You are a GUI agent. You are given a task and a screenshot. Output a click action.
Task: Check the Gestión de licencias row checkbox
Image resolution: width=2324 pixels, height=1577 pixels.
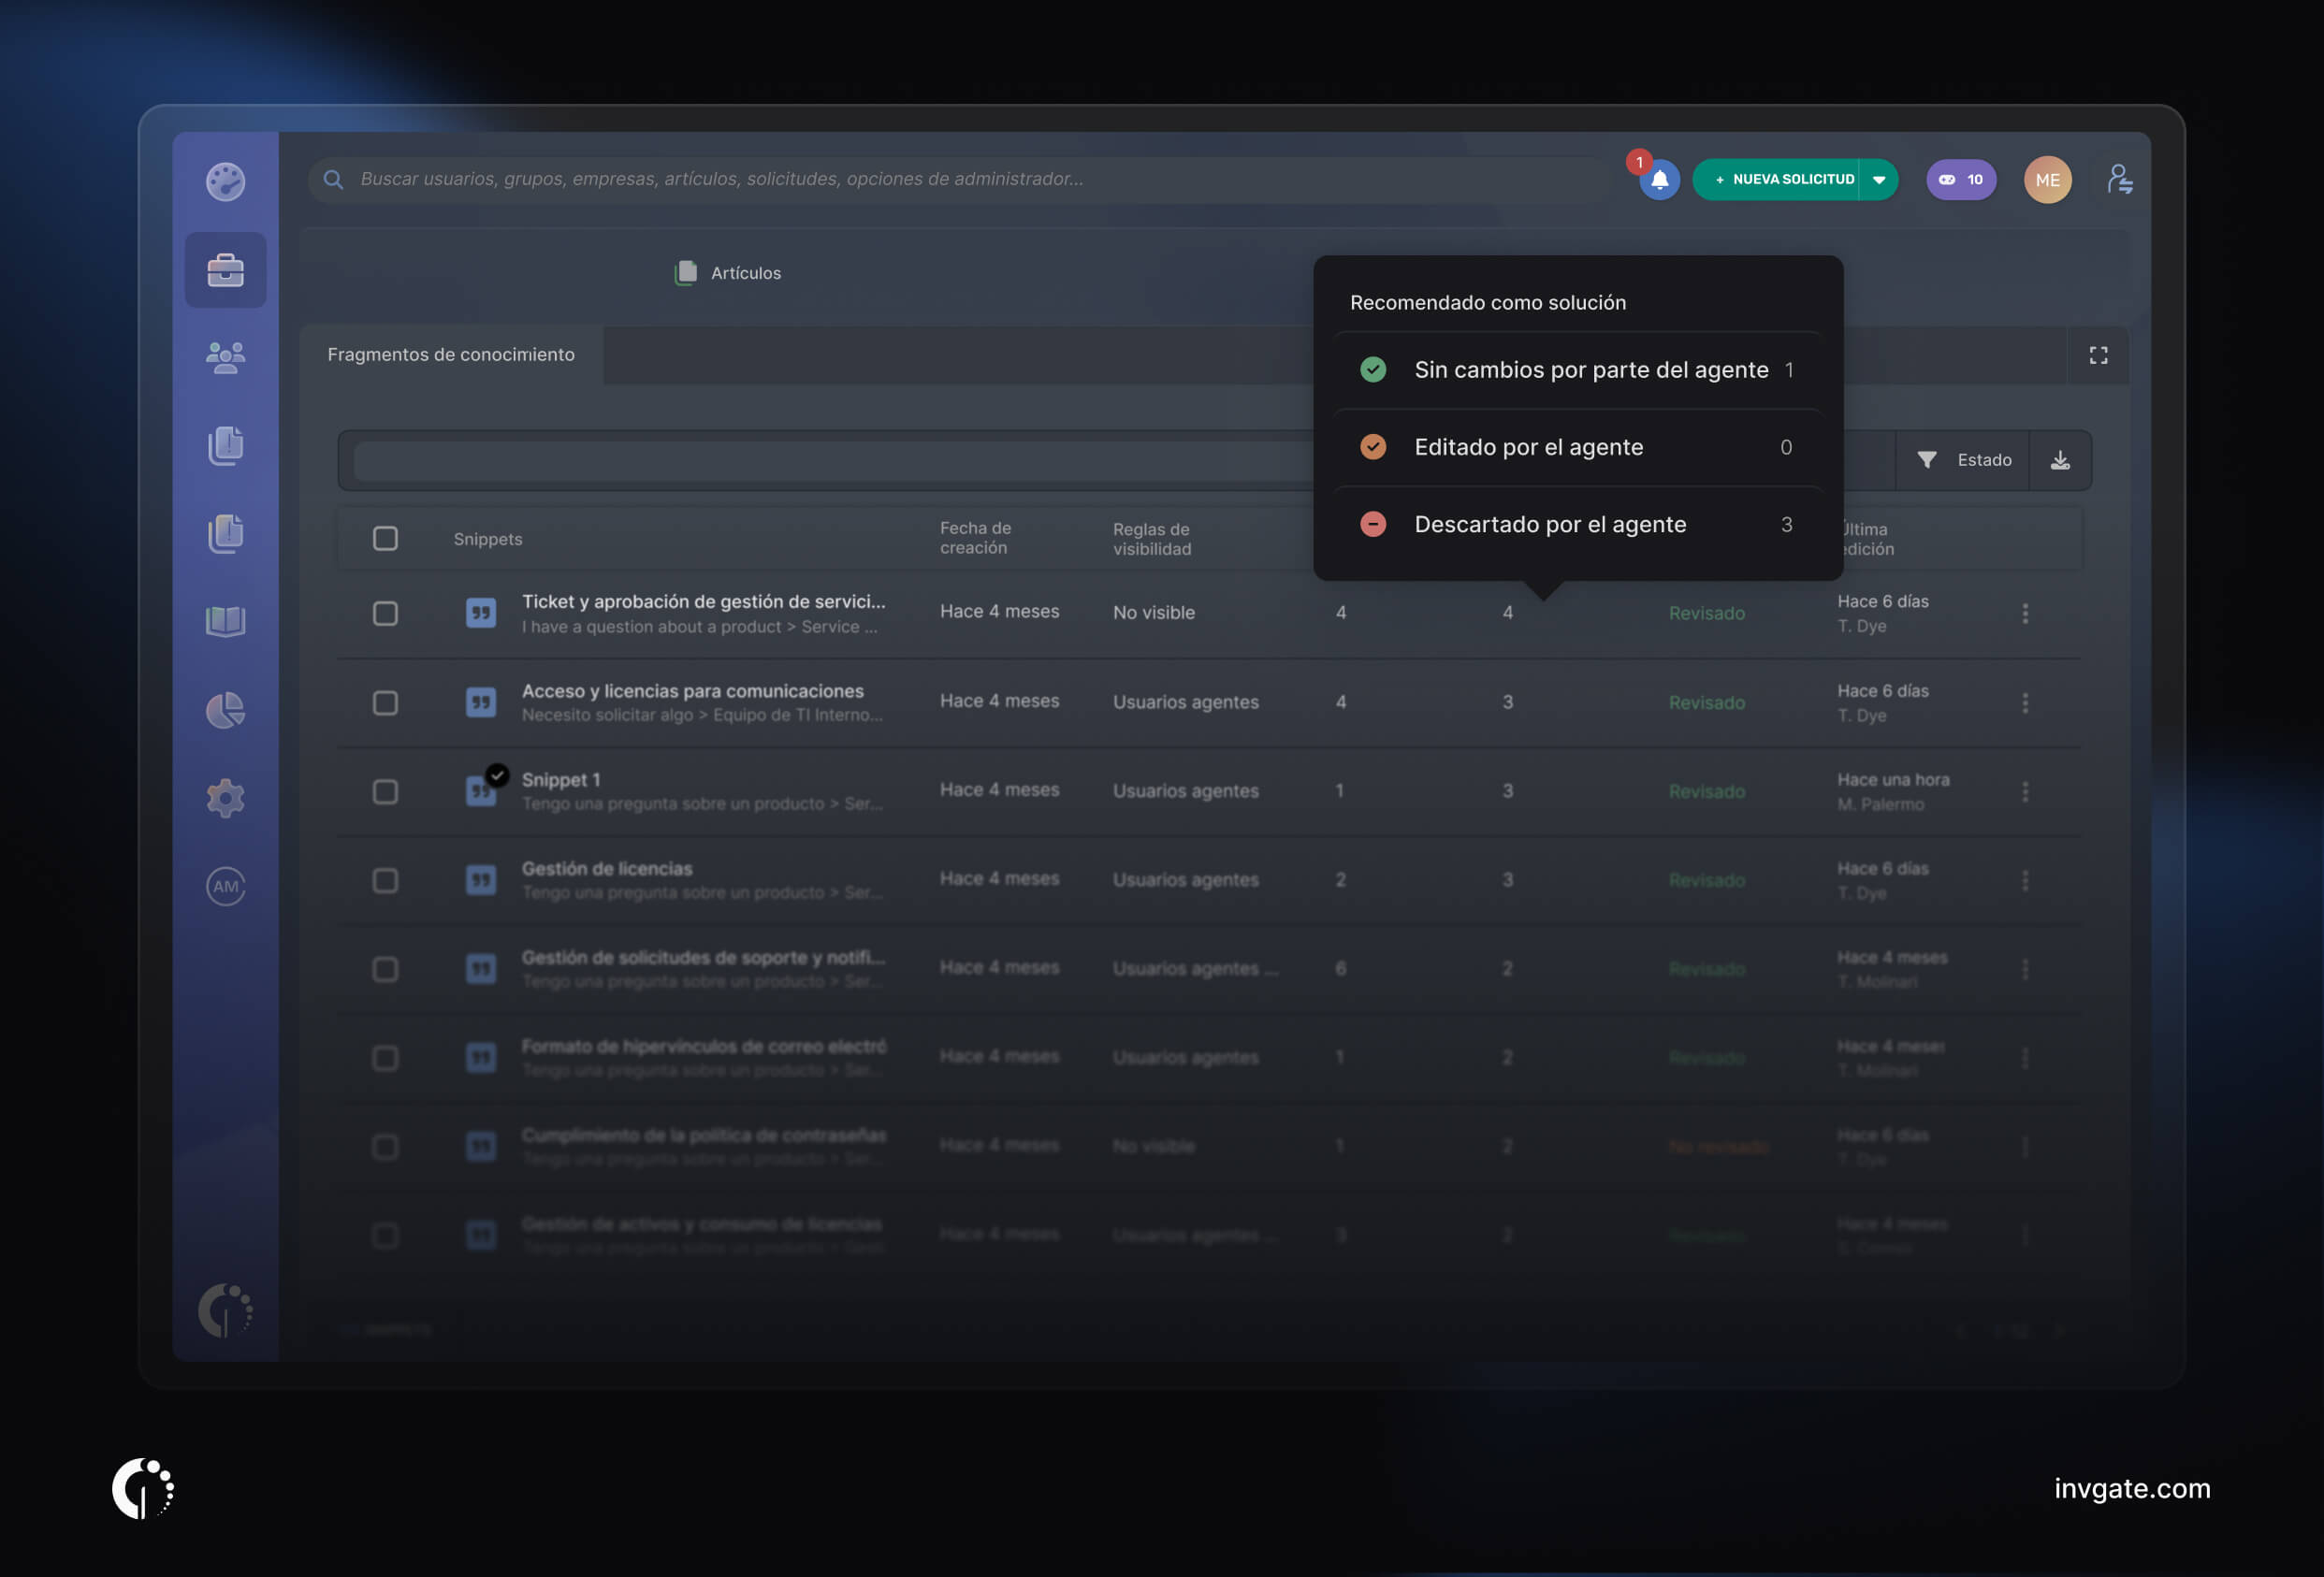pyautogui.click(x=385, y=881)
